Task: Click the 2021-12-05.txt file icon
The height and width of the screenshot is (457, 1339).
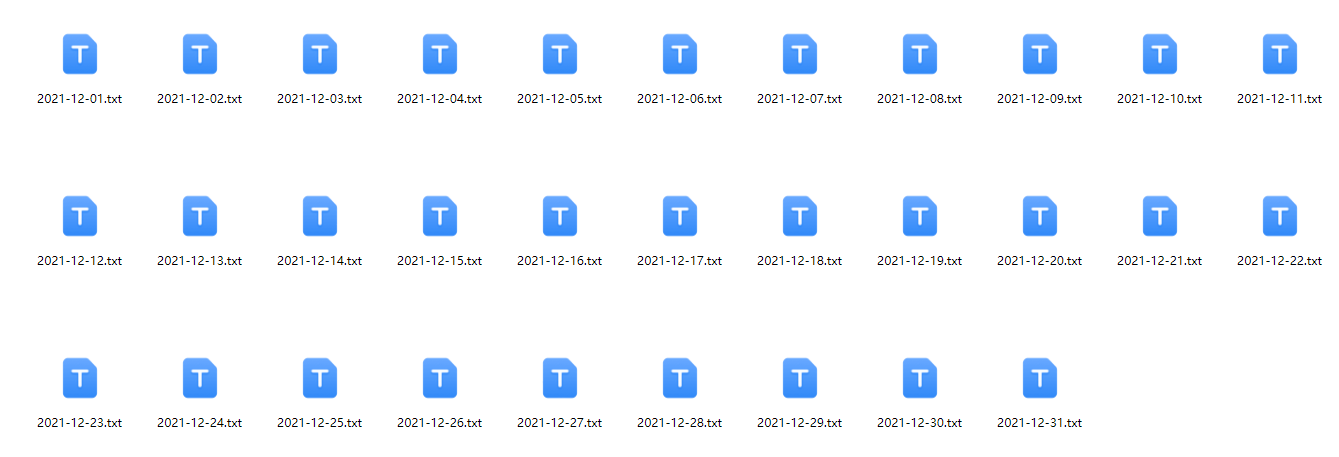Action: tap(559, 54)
